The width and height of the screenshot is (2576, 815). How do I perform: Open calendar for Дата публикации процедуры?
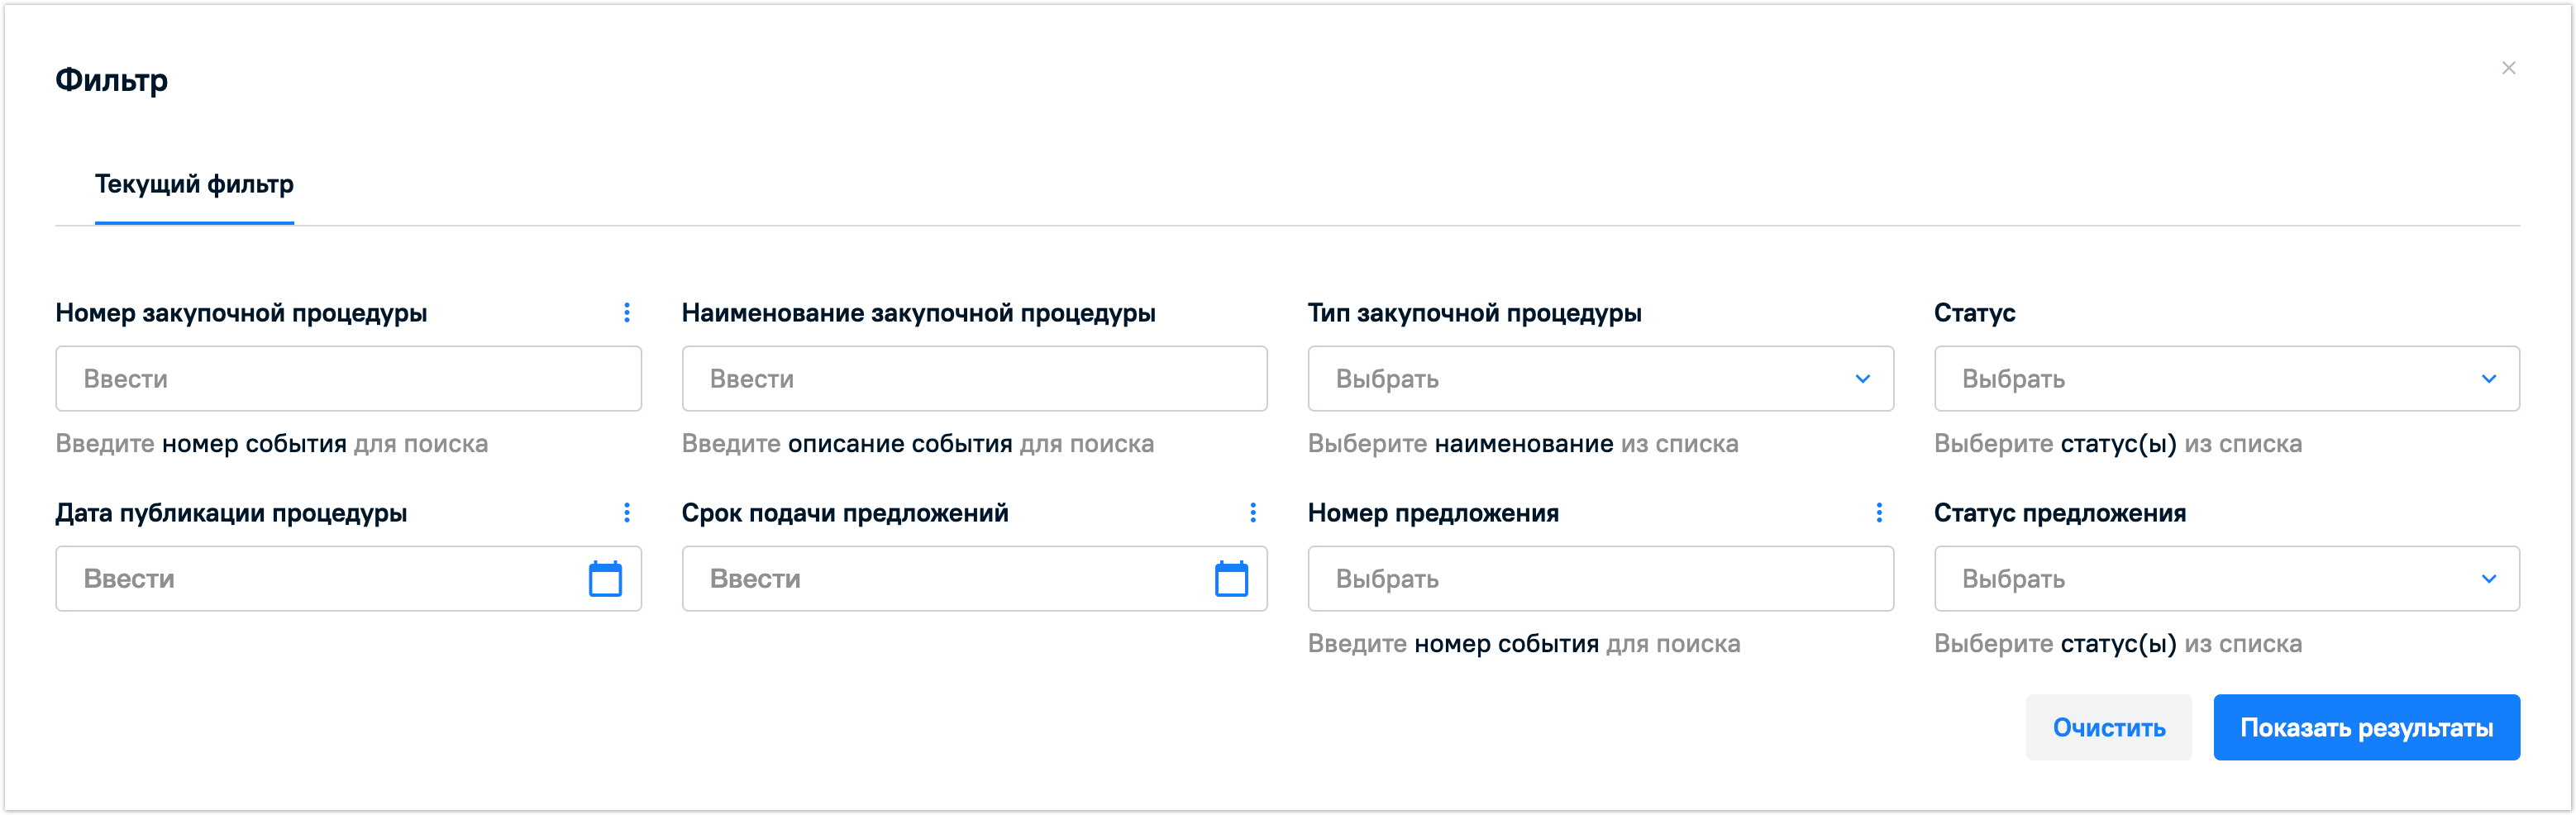[x=605, y=579]
